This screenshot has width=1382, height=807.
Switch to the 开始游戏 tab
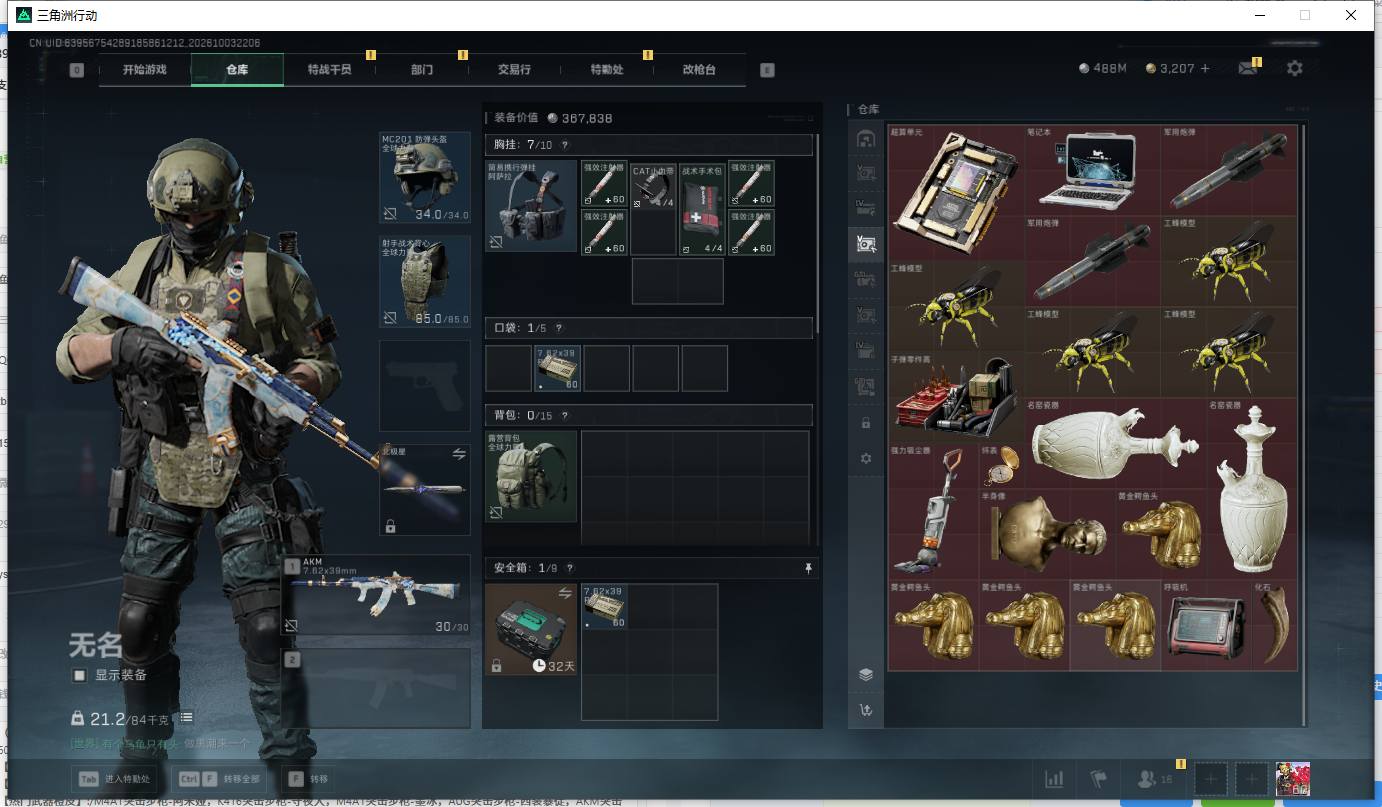click(x=145, y=69)
